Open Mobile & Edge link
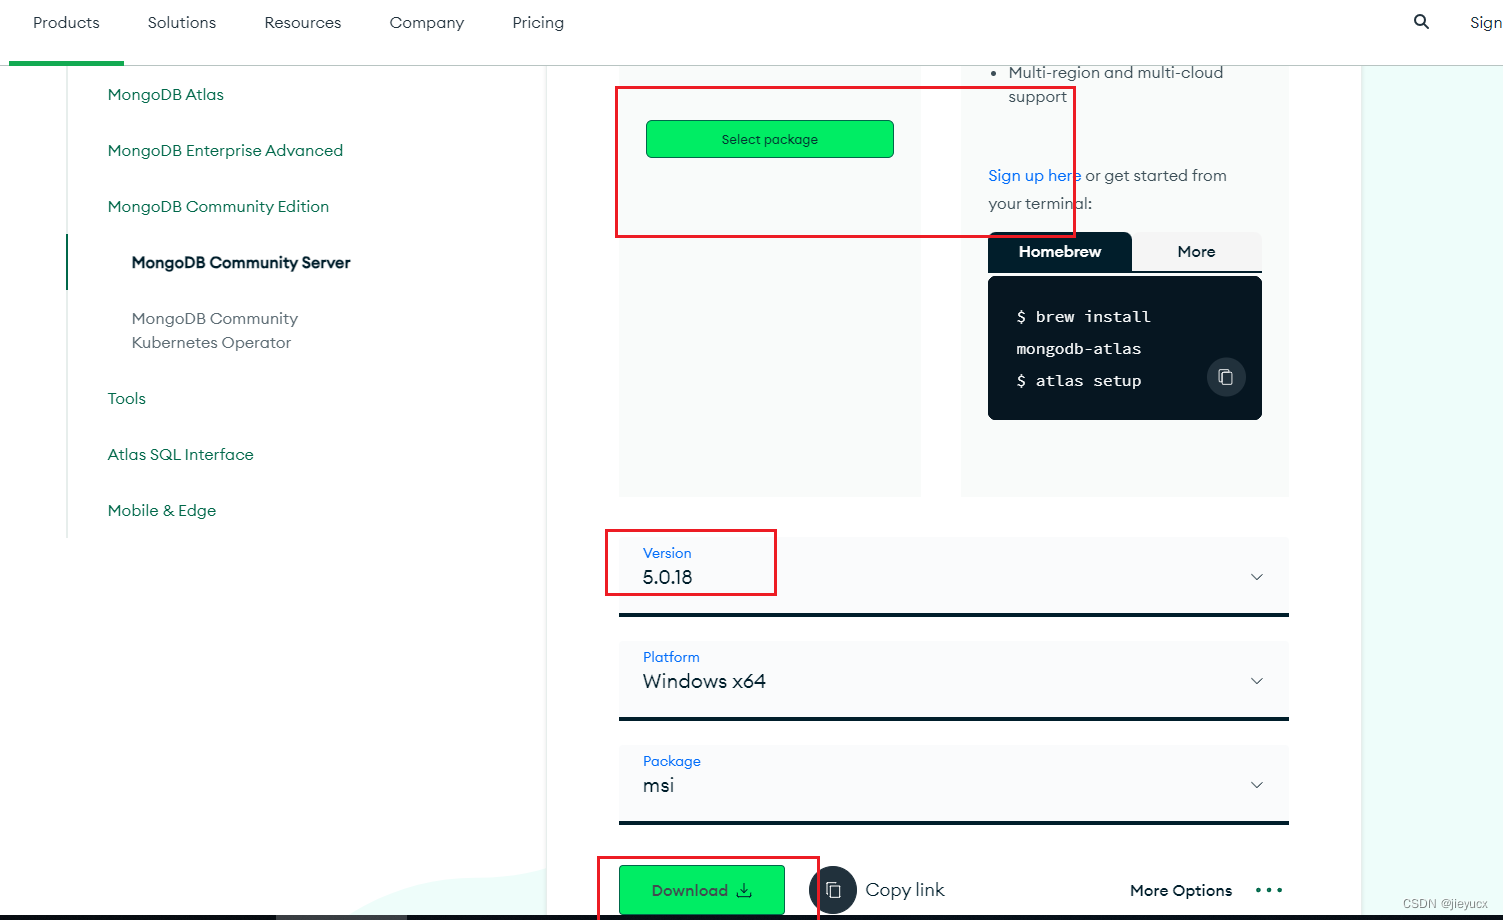The height and width of the screenshot is (920, 1503). [x=162, y=510]
